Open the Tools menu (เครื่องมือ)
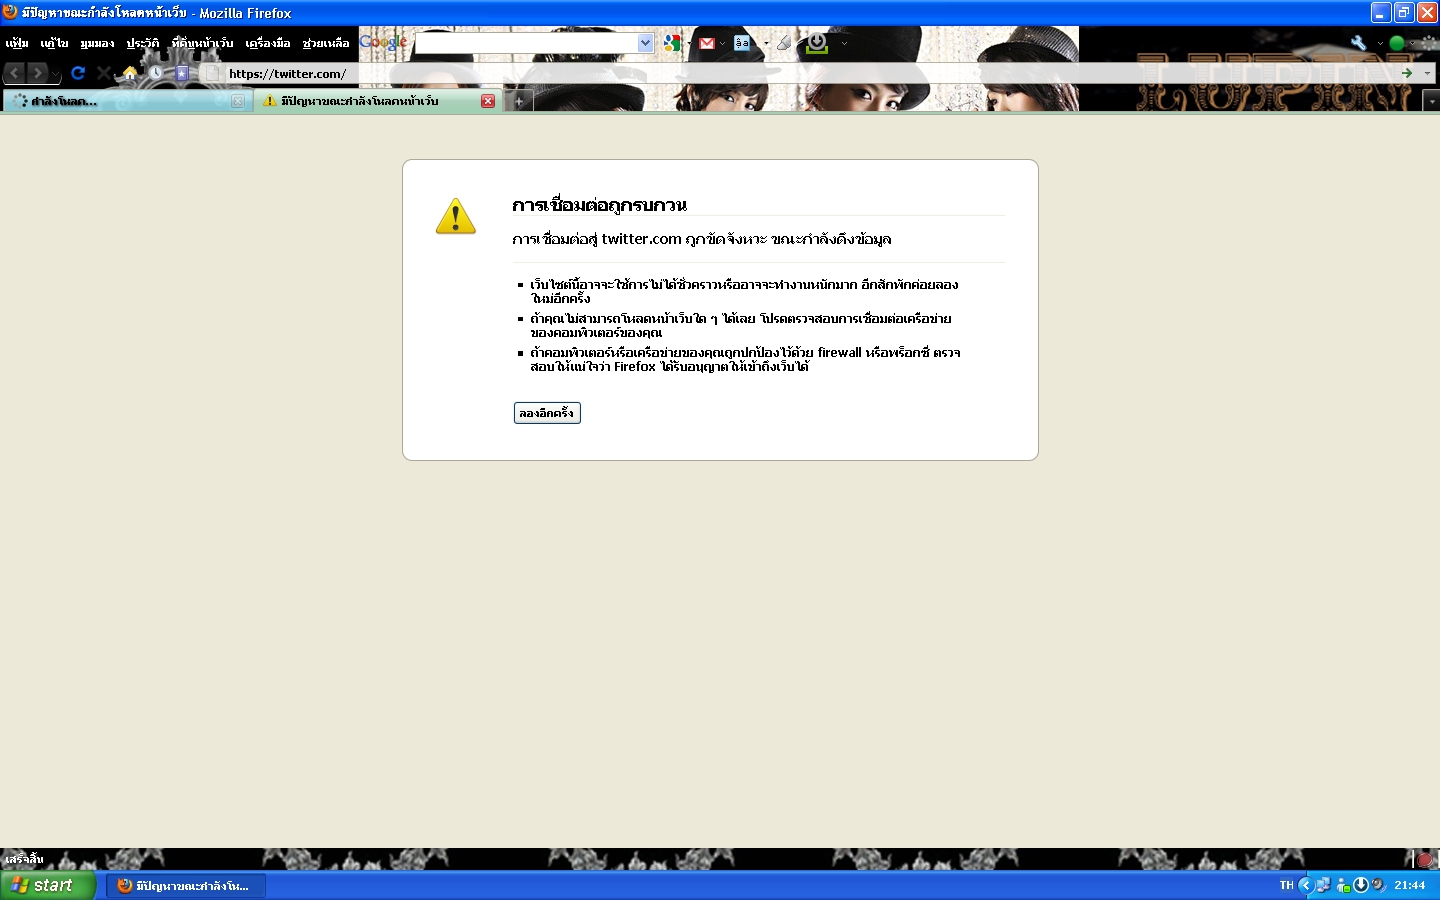The image size is (1440, 900). 268,43
